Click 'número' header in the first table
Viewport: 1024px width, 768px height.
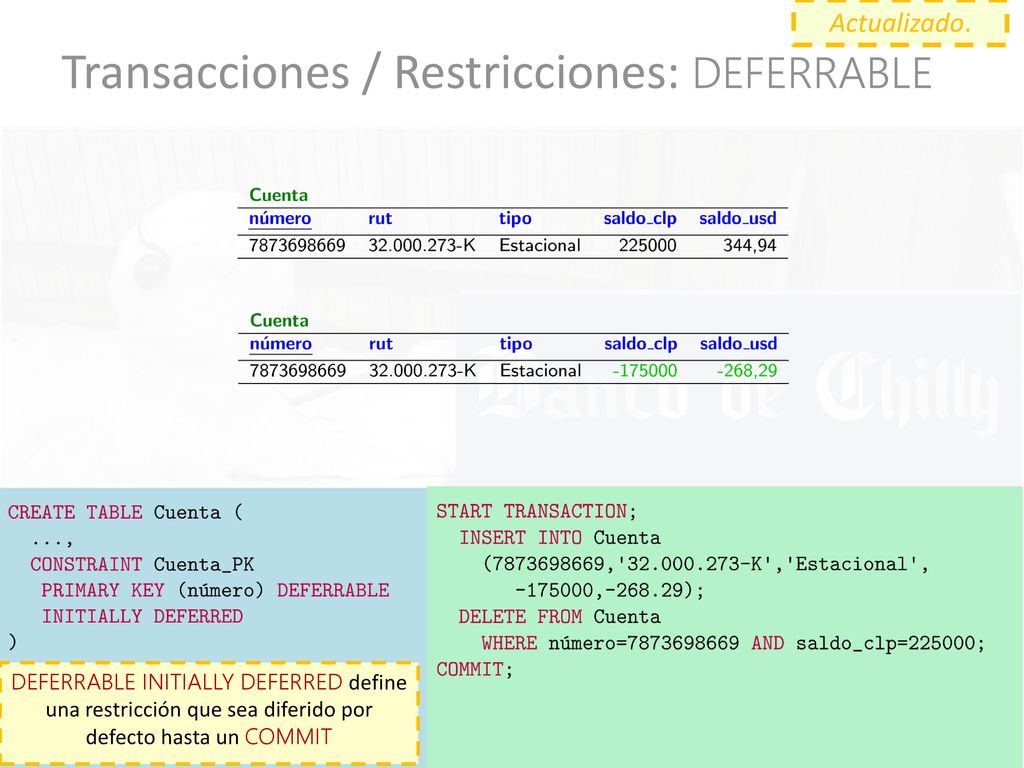(280, 218)
